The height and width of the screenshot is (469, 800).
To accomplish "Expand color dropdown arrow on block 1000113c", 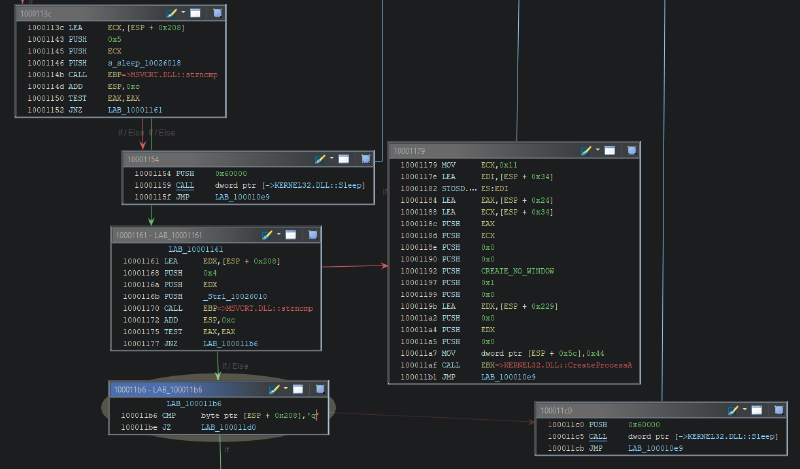I will [x=184, y=13].
